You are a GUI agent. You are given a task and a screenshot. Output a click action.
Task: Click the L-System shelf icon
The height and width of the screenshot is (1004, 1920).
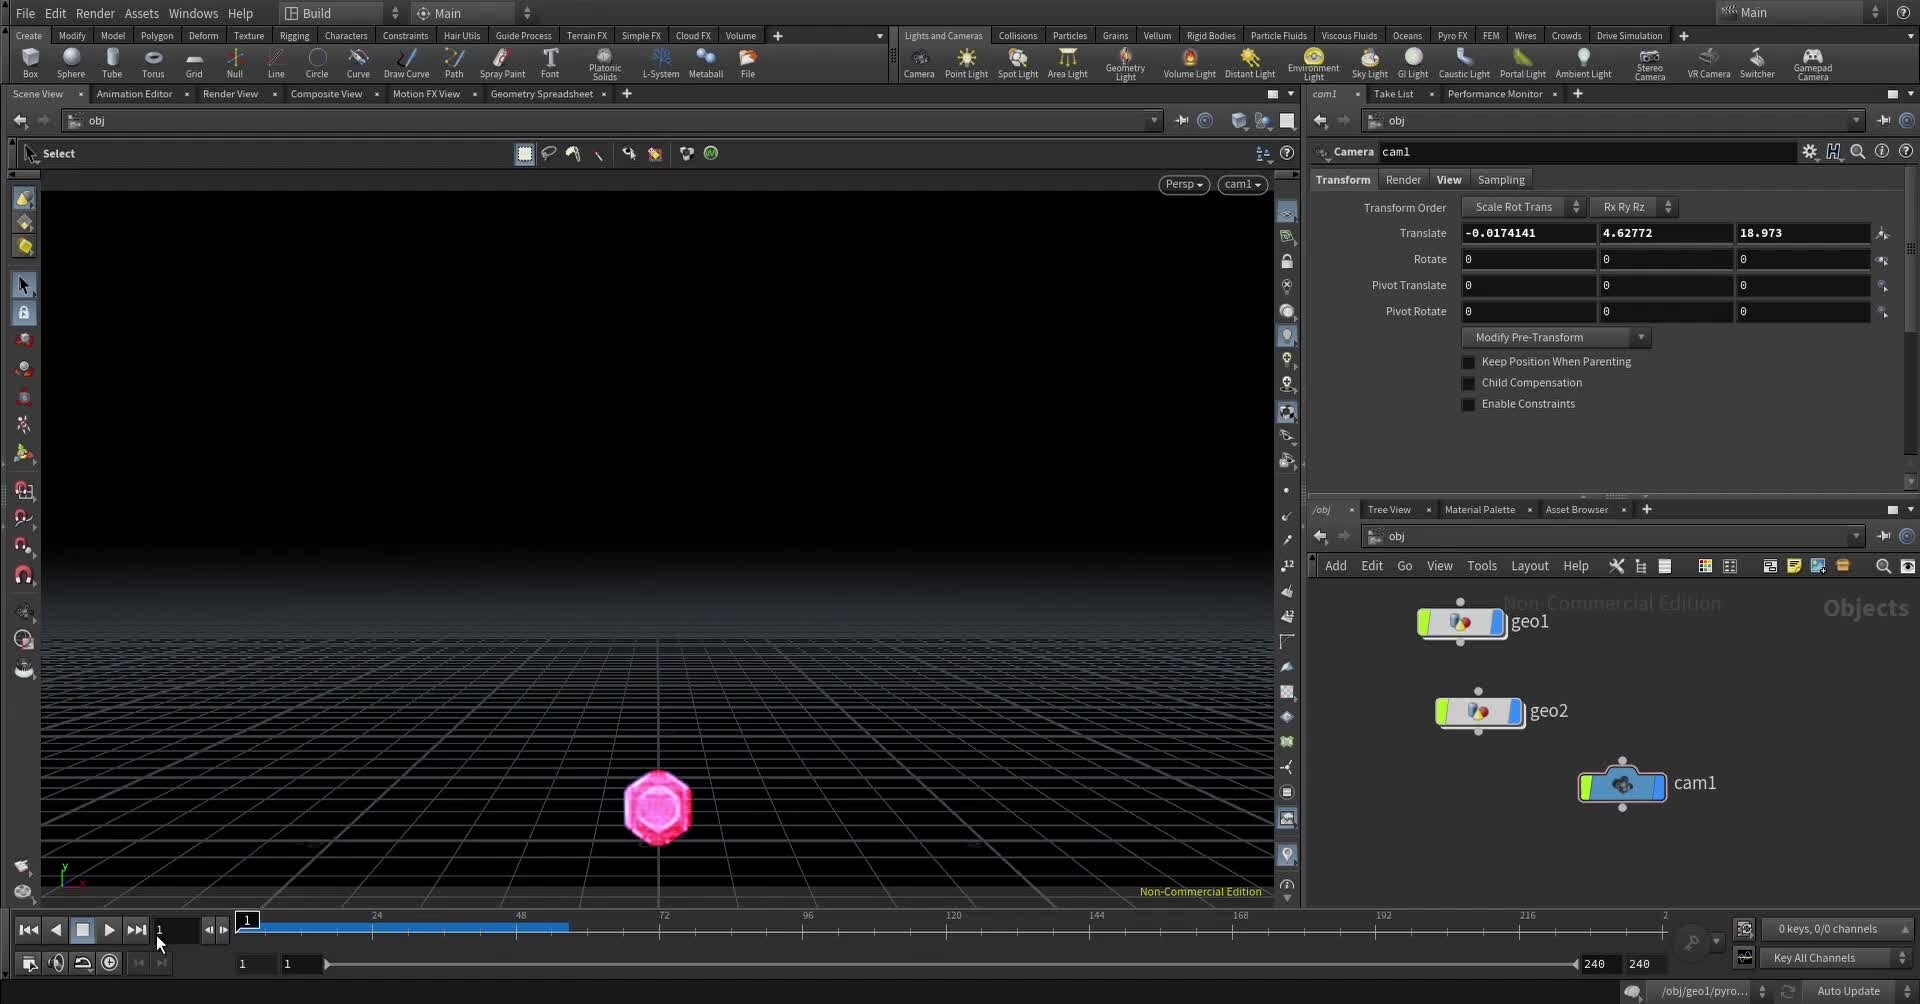(x=660, y=62)
